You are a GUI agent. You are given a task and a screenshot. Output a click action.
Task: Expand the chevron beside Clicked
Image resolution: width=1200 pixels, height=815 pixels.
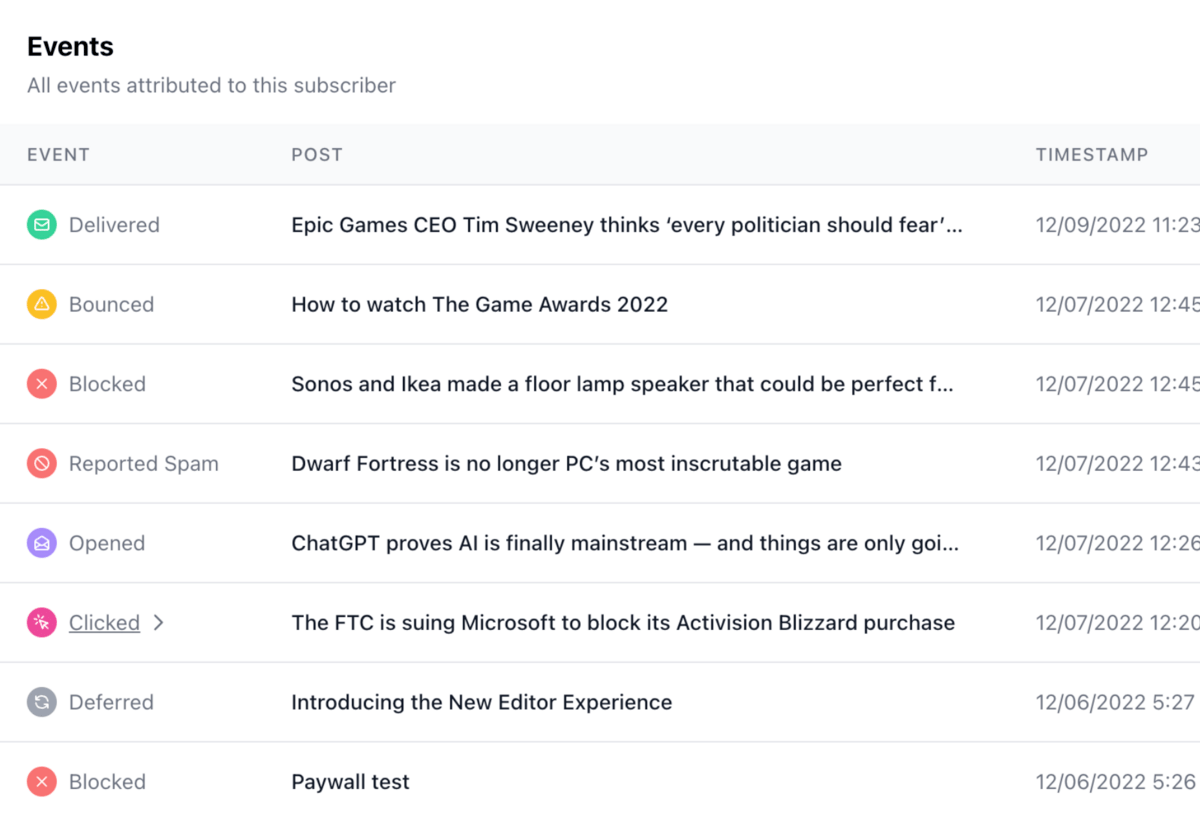pos(158,623)
